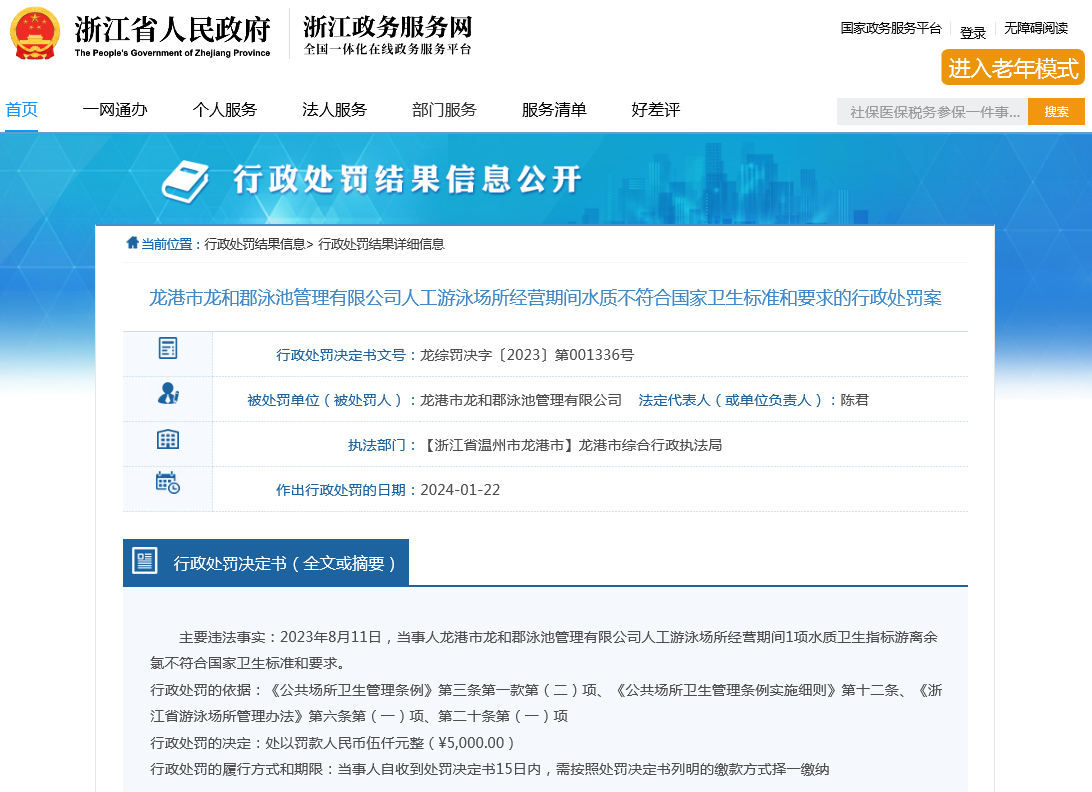The image size is (1092, 792).
Task: Click 当前位置 label text
Action: coord(167,244)
